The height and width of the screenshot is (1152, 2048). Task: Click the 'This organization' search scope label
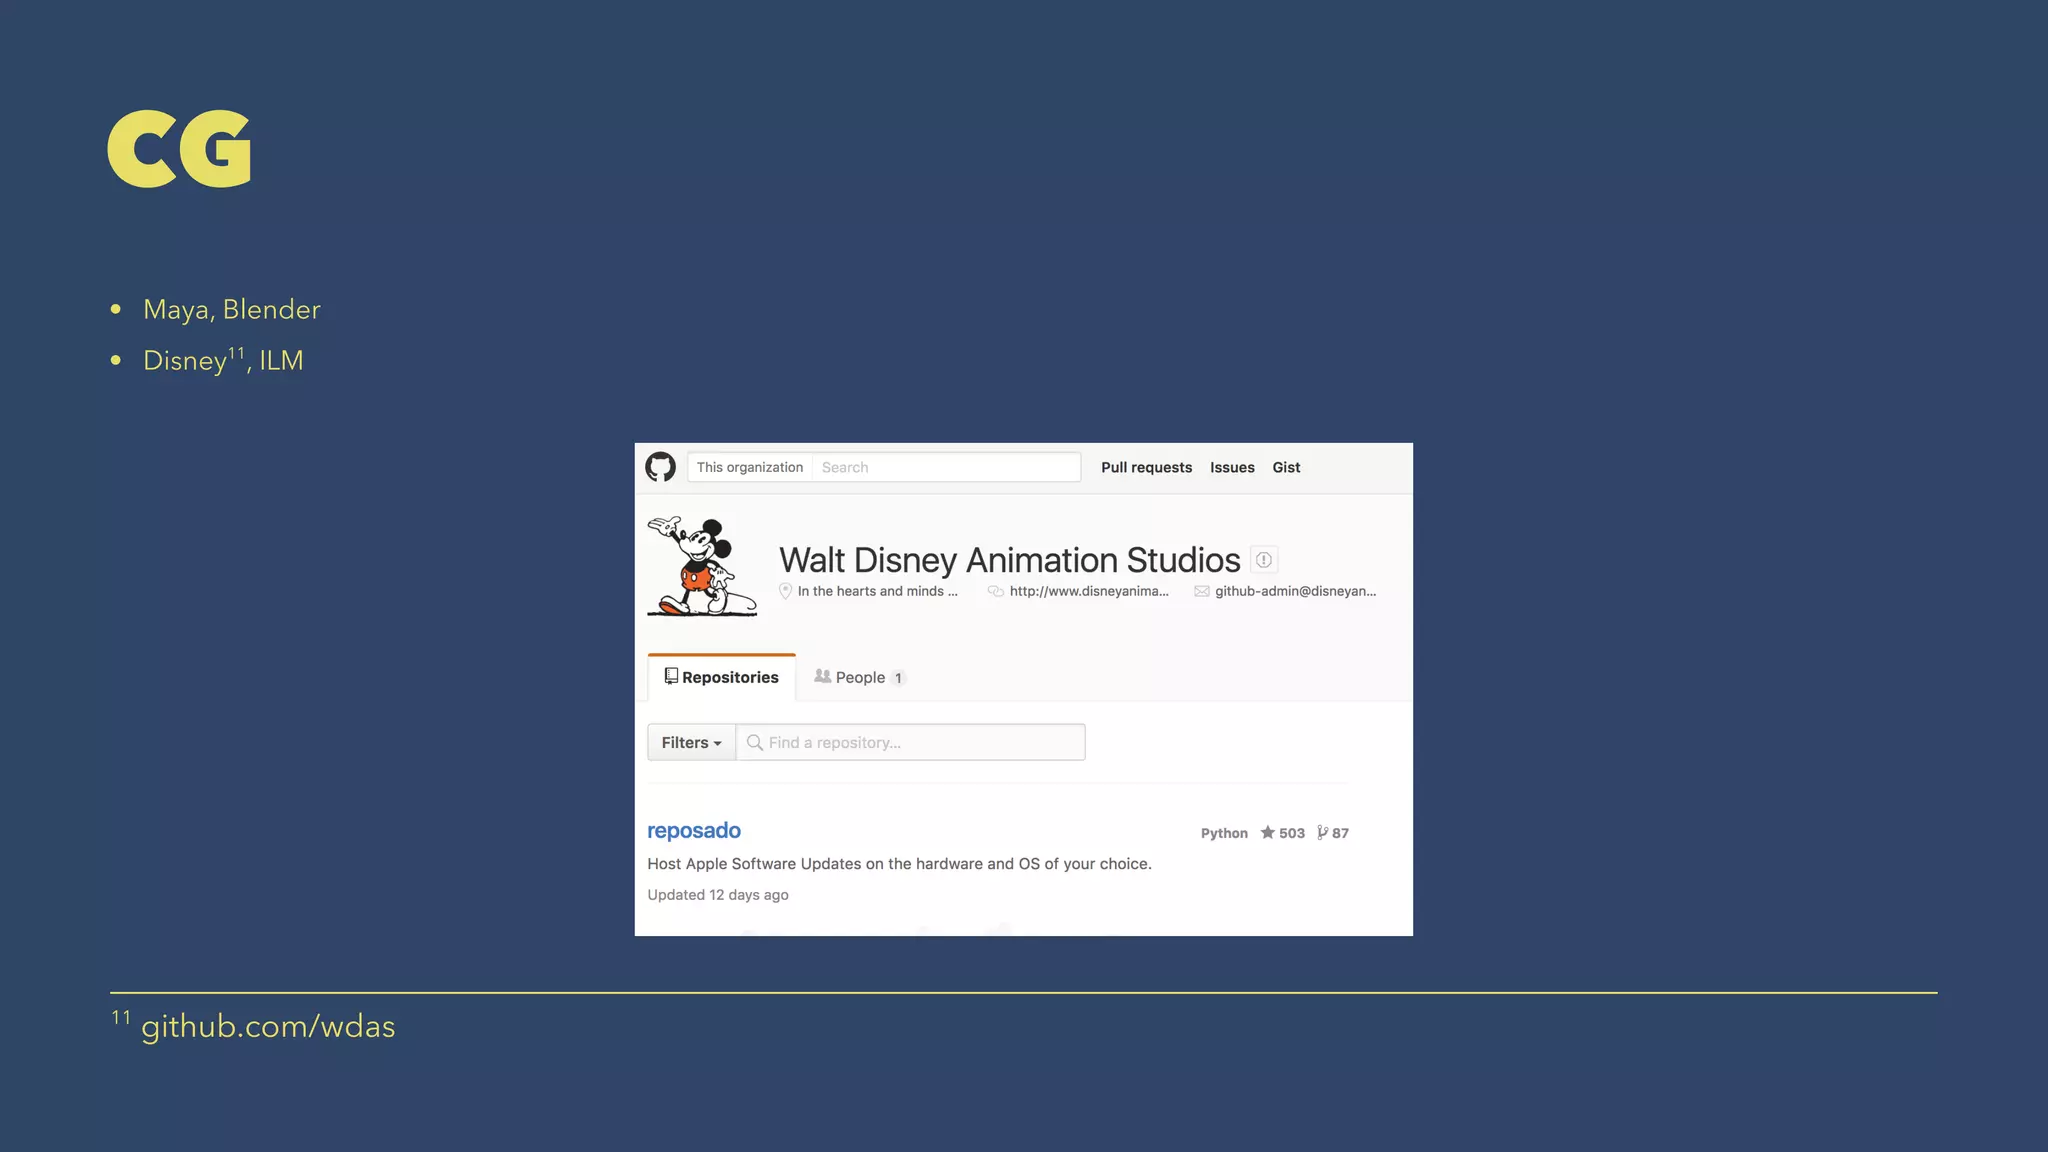[750, 467]
